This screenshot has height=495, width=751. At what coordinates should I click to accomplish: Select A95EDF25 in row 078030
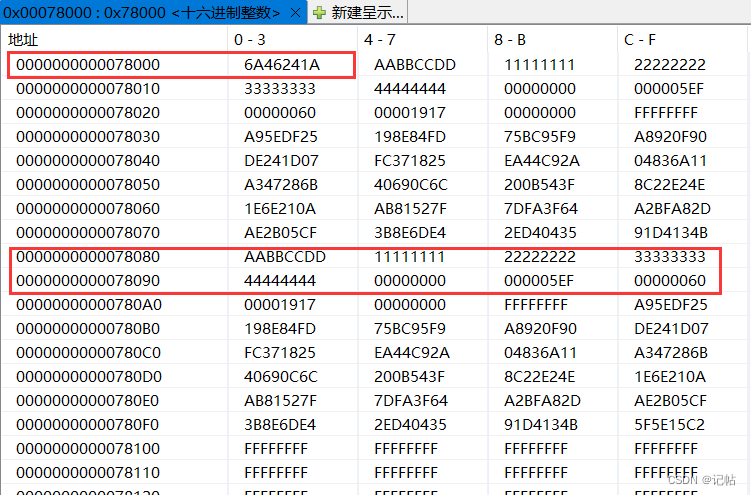coord(281,136)
